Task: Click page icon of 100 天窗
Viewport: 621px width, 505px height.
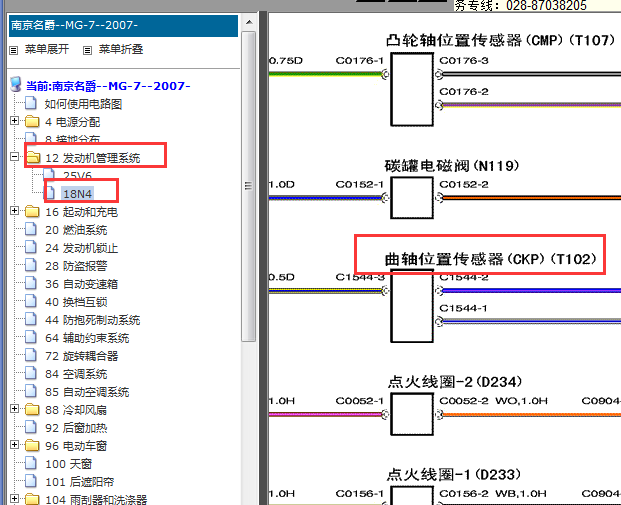Action: click(31, 463)
